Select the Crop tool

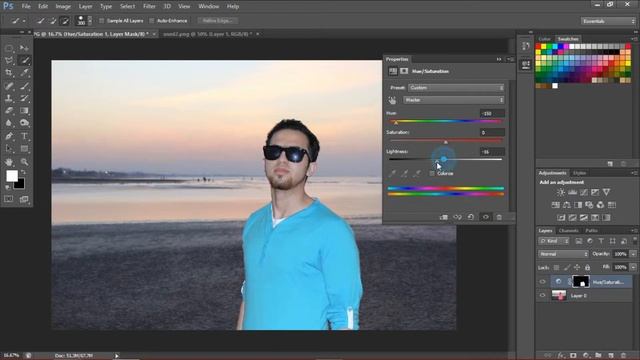[9, 73]
